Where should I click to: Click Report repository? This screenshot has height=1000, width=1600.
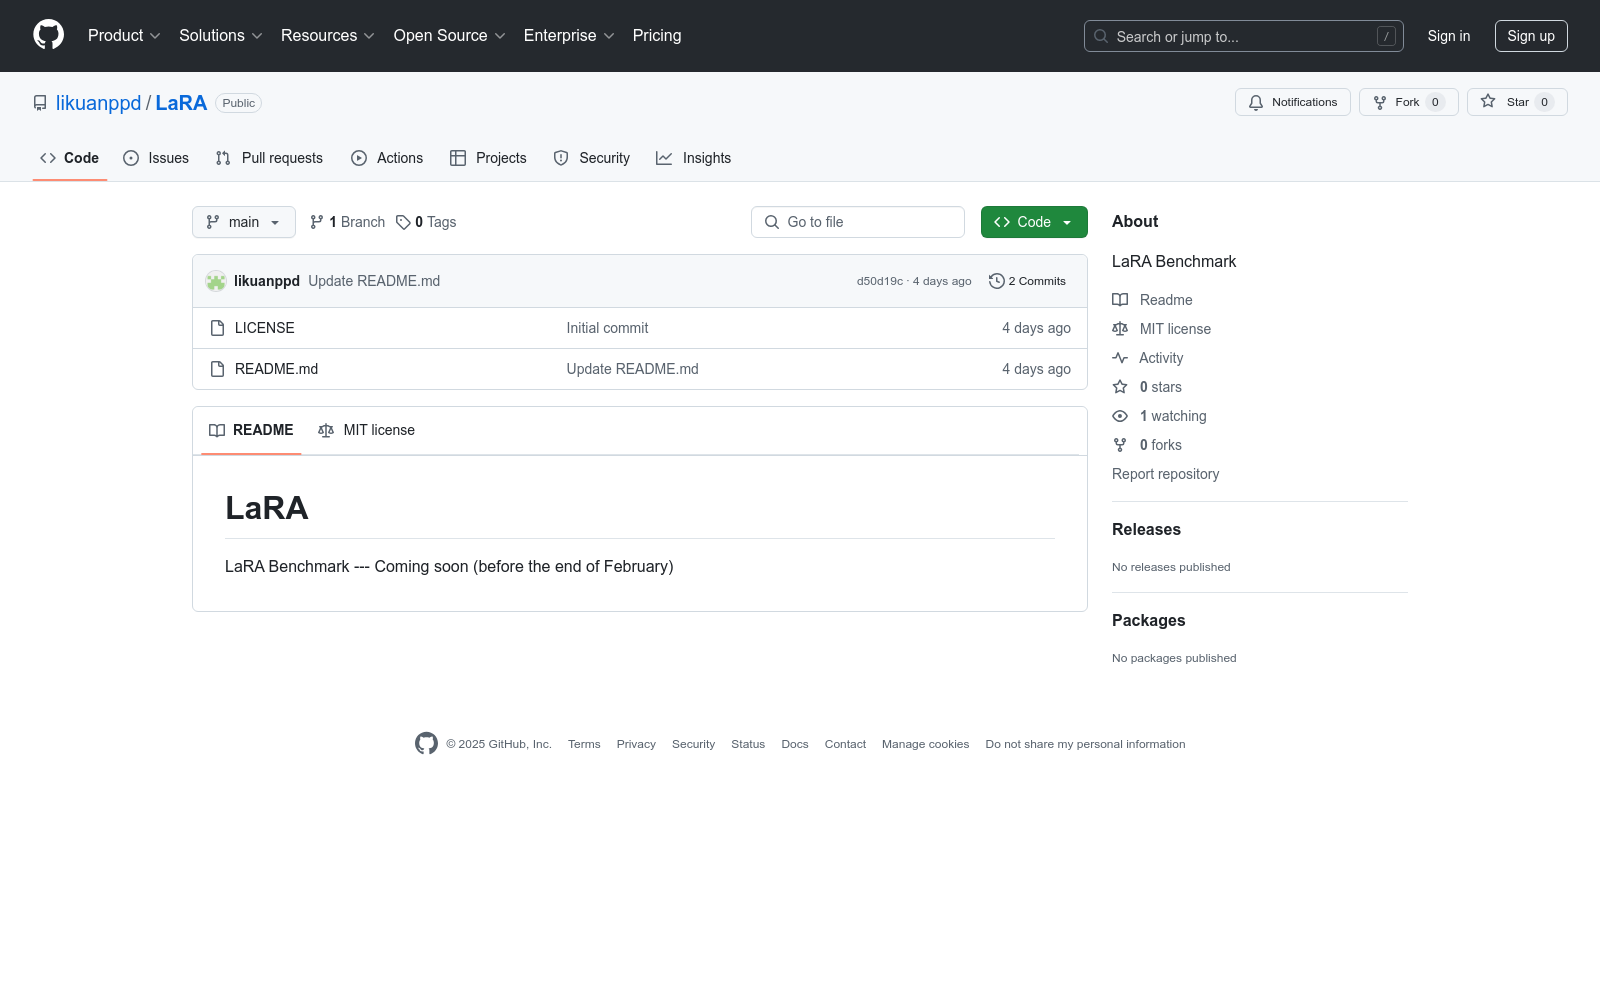tap(1166, 474)
